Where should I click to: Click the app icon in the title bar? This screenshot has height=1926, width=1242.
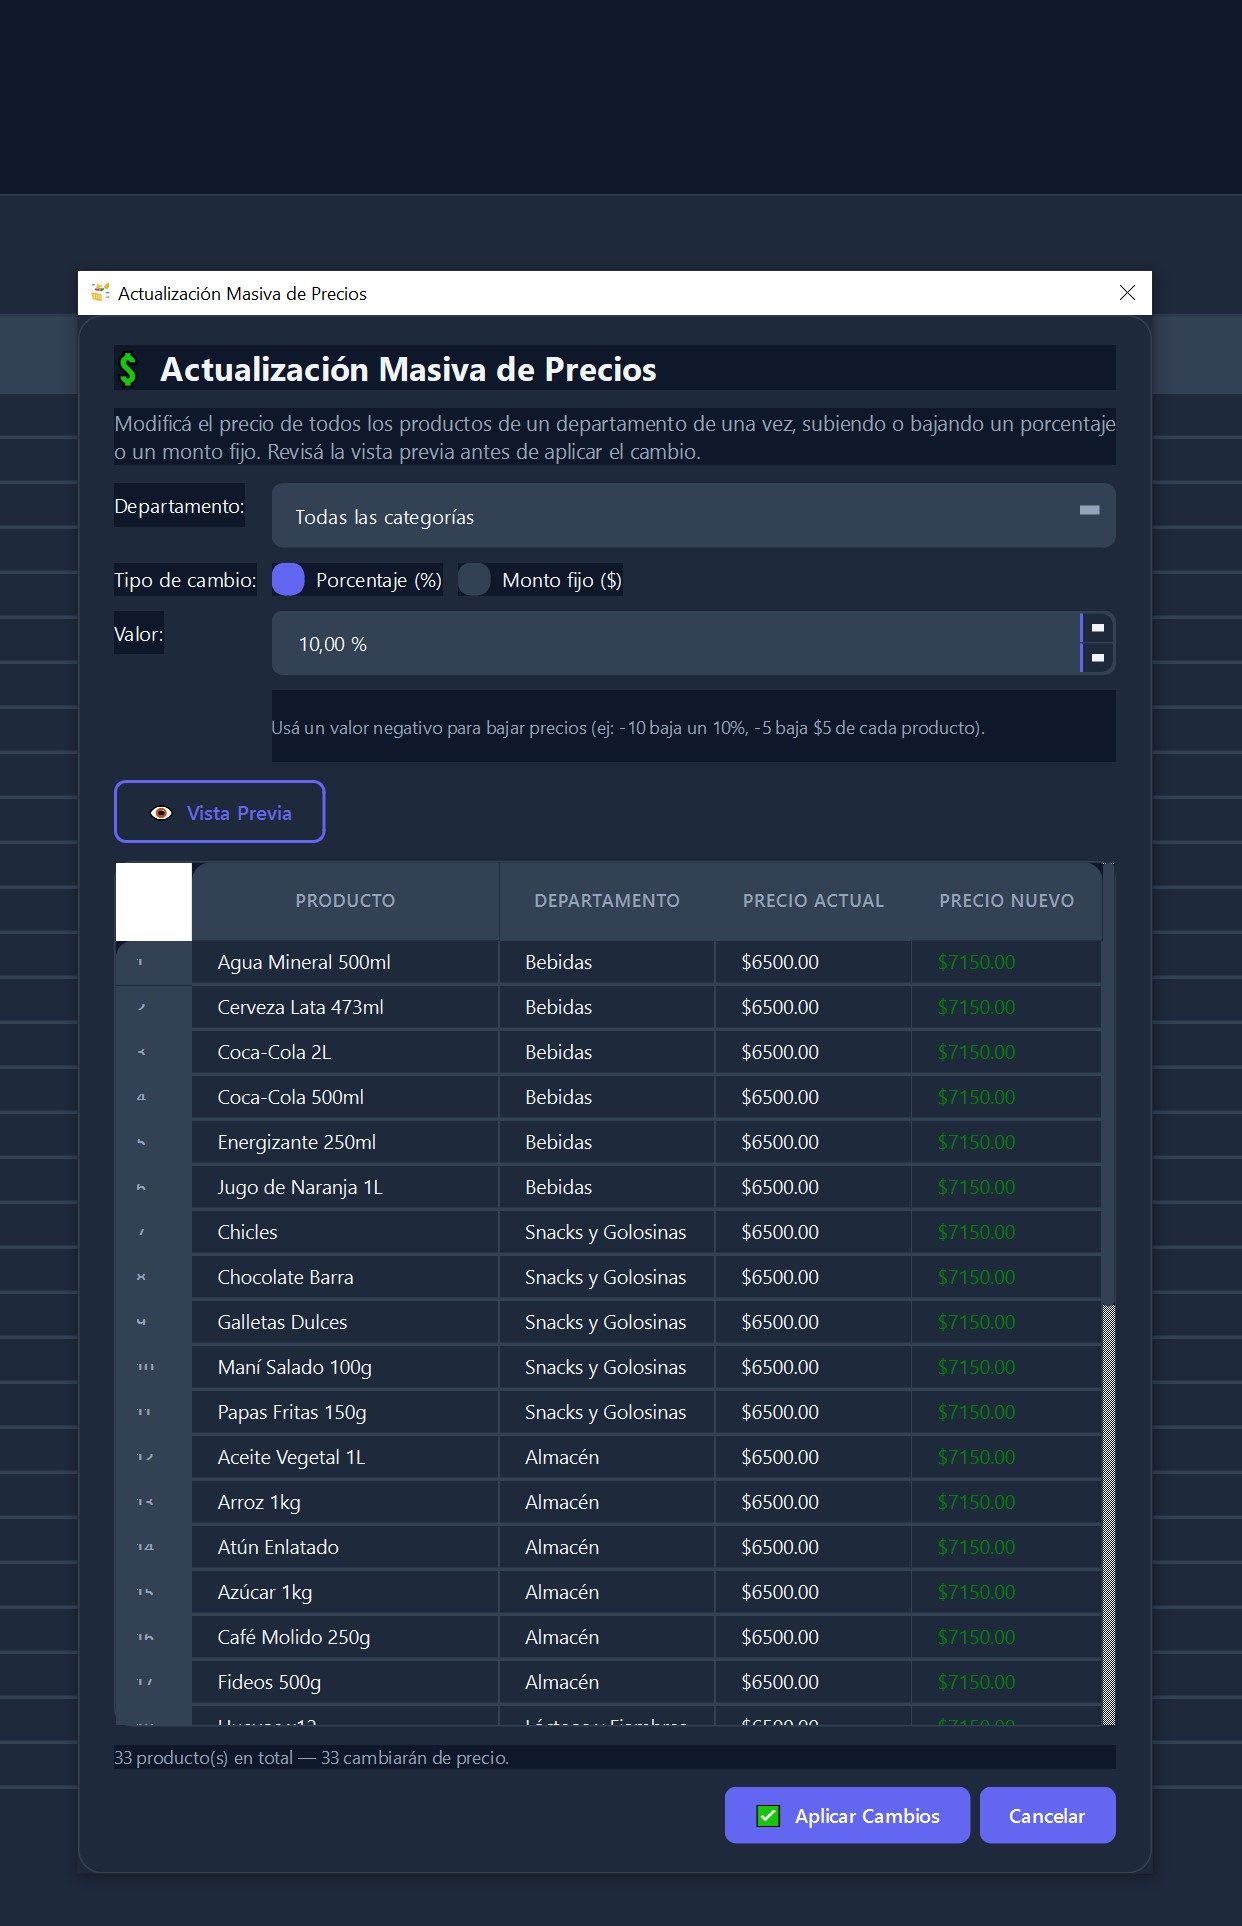100,293
